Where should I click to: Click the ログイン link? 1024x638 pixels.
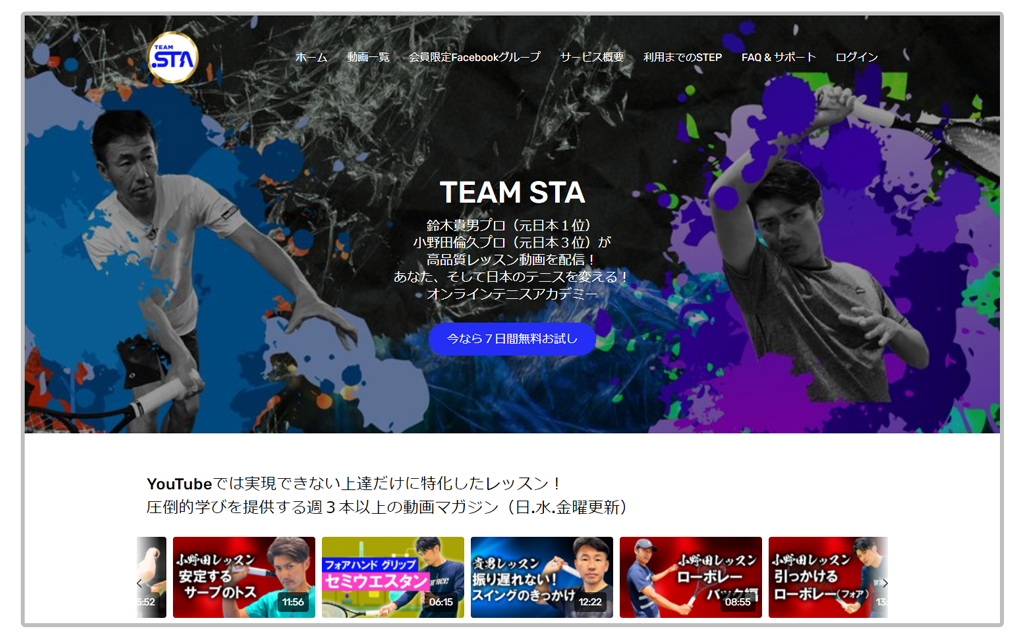(x=857, y=57)
